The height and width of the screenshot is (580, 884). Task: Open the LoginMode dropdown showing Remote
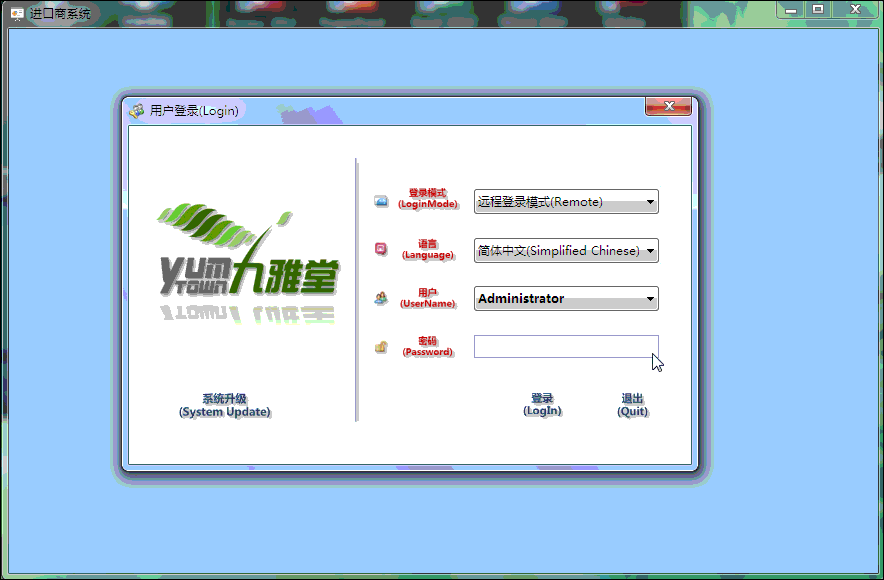(566, 202)
